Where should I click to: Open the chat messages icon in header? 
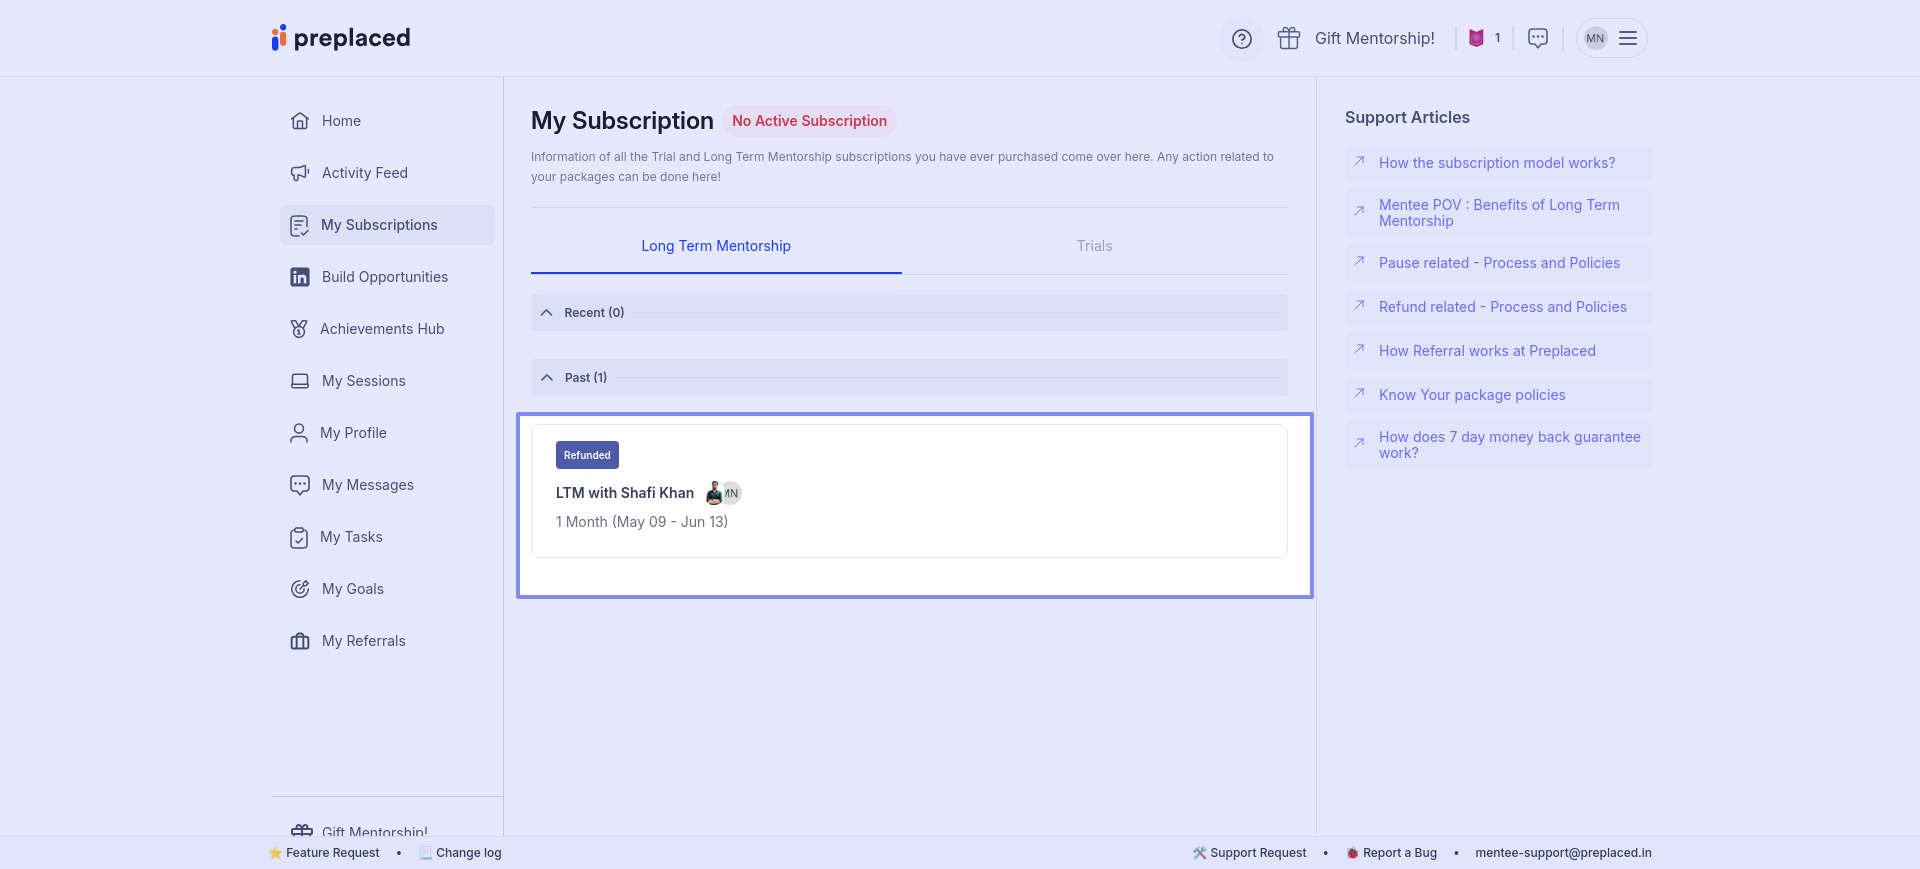tap(1538, 38)
